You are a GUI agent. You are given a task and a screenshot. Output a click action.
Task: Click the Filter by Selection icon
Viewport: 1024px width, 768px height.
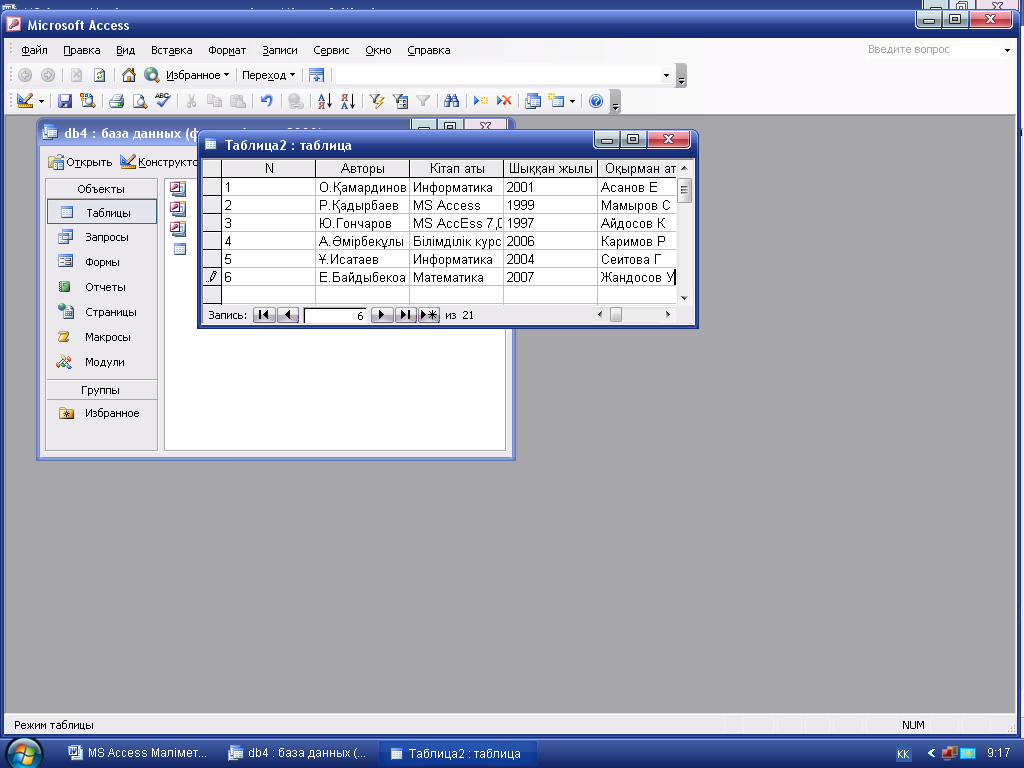[377, 101]
